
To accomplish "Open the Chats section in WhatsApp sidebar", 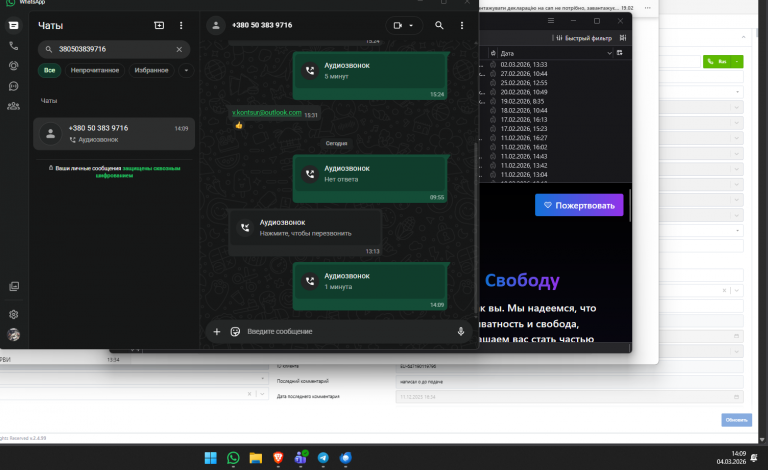I will point(13,25).
